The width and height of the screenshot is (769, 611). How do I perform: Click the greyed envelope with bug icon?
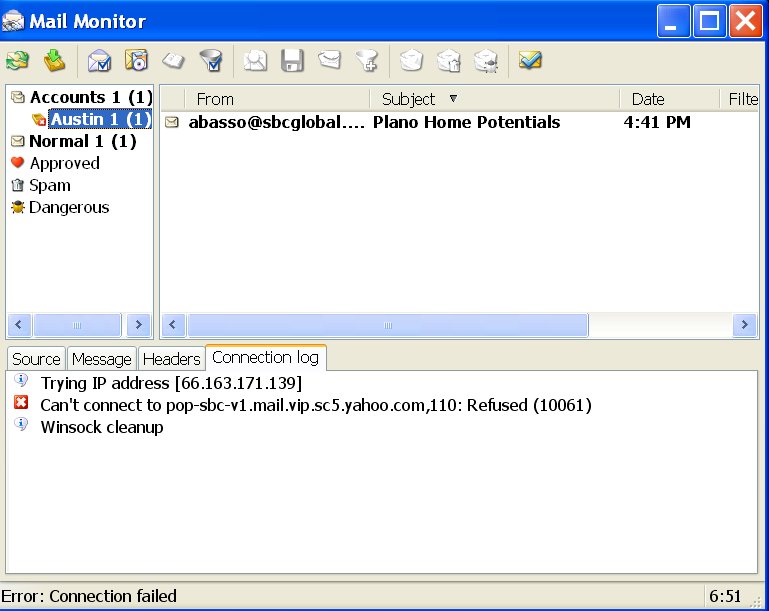tap(486, 61)
